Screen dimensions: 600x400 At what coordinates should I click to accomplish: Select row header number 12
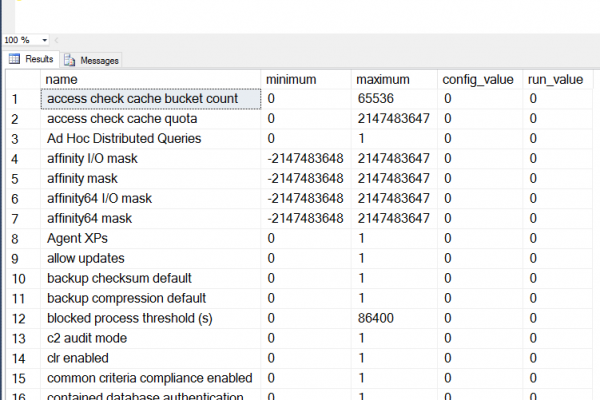click(23, 318)
